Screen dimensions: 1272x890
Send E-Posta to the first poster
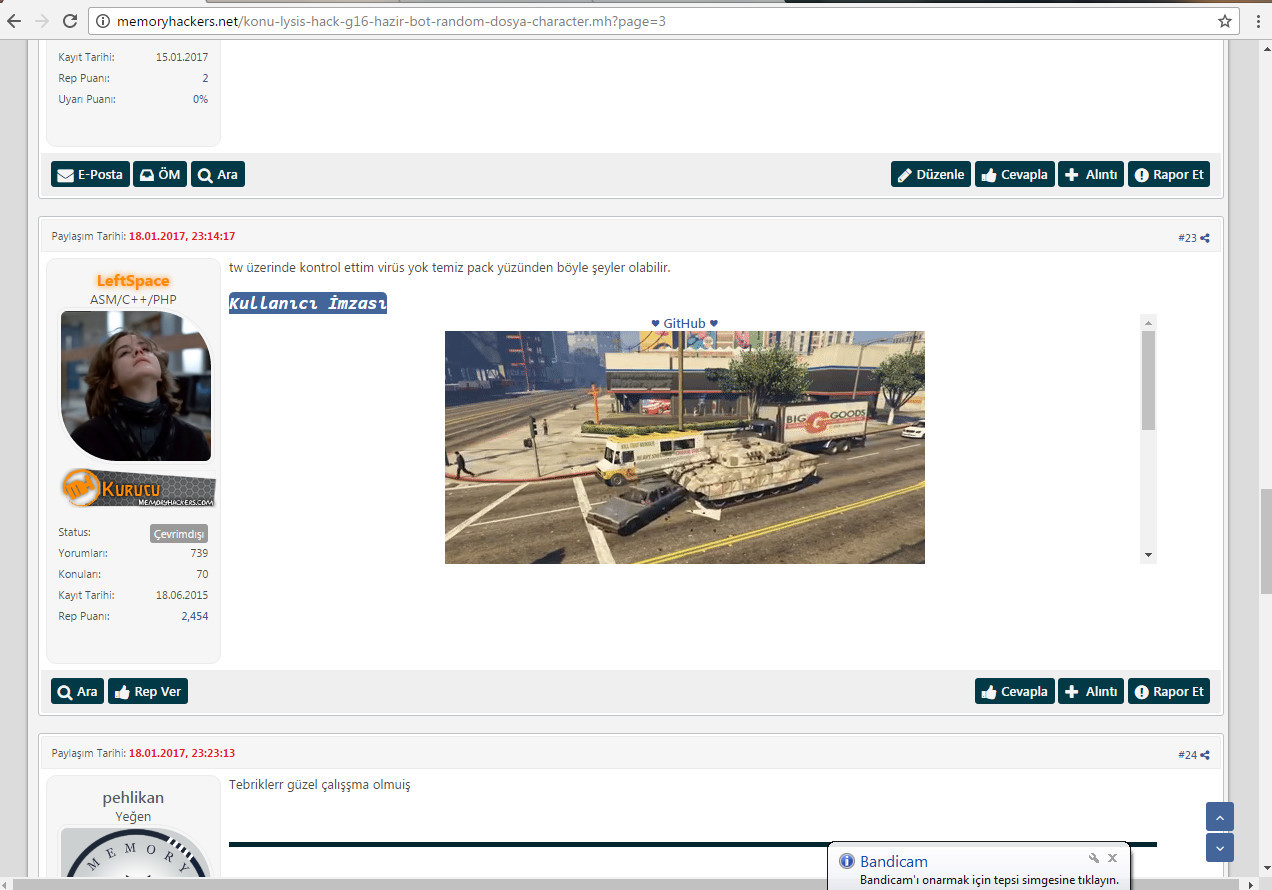pos(90,174)
